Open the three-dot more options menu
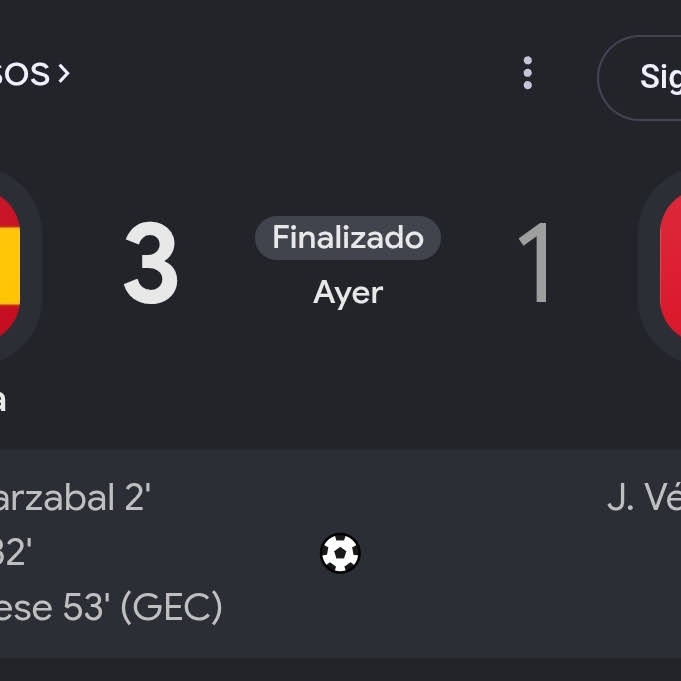 pyautogui.click(x=528, y=73)
